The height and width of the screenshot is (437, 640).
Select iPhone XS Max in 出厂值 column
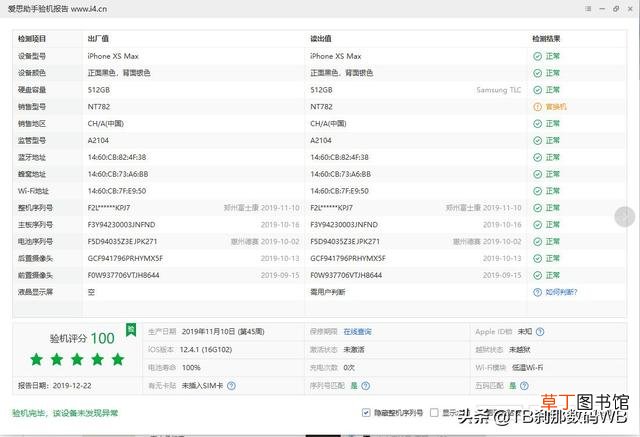pyautogui.click(x=113, y=56)
